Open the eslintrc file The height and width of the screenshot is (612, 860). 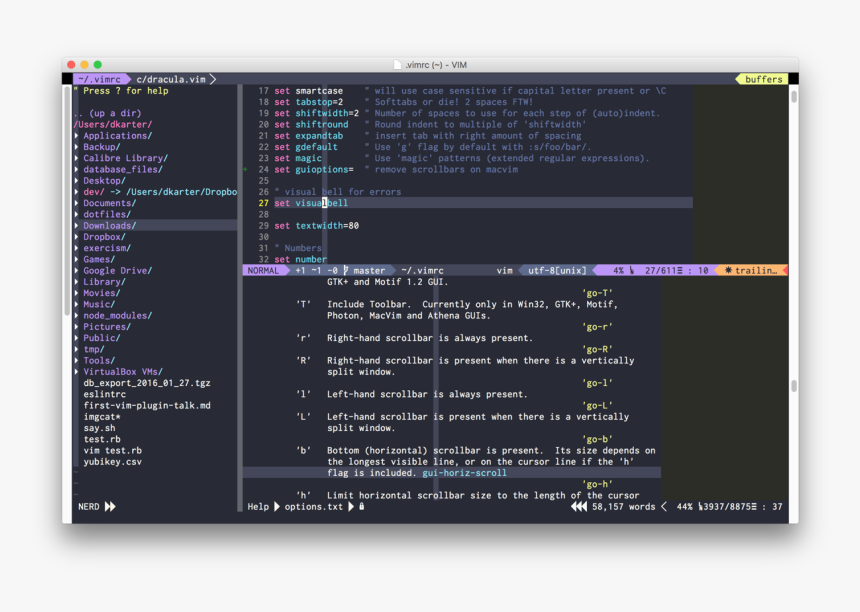pyautogui.click(x=105, y=394)
